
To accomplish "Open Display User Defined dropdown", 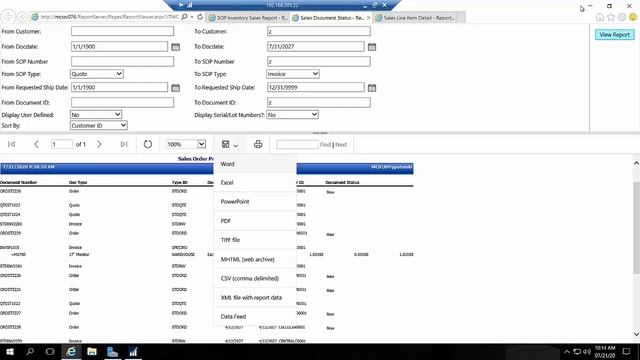I will pyautogui.click(x=96, y=115).
